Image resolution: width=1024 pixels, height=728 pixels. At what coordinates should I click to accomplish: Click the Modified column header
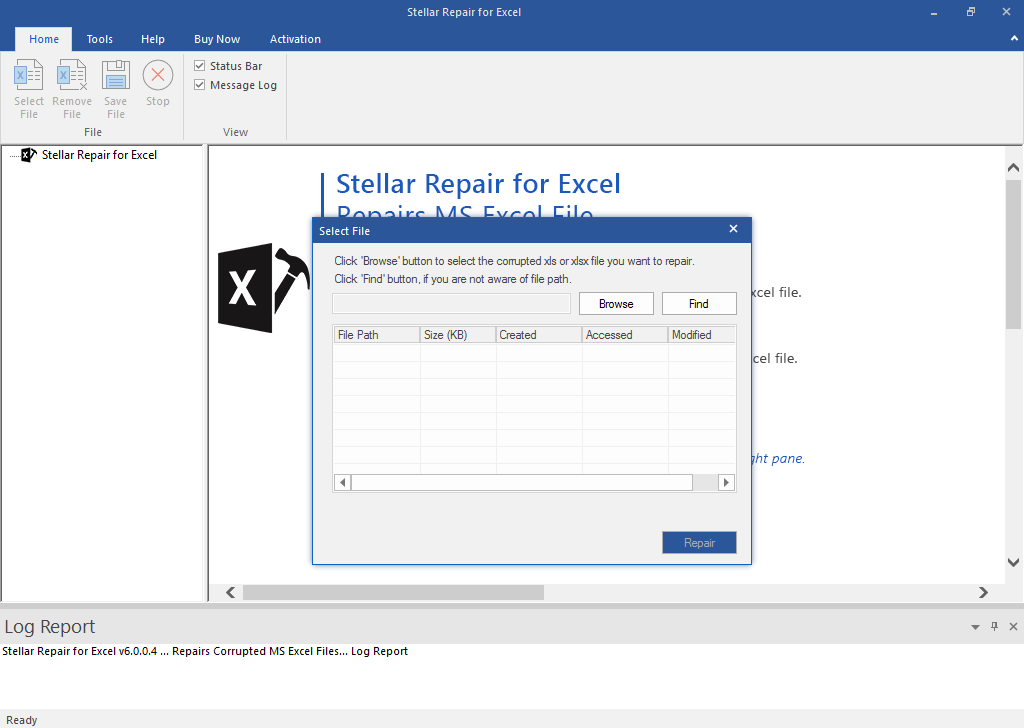[x=702, y=335]
